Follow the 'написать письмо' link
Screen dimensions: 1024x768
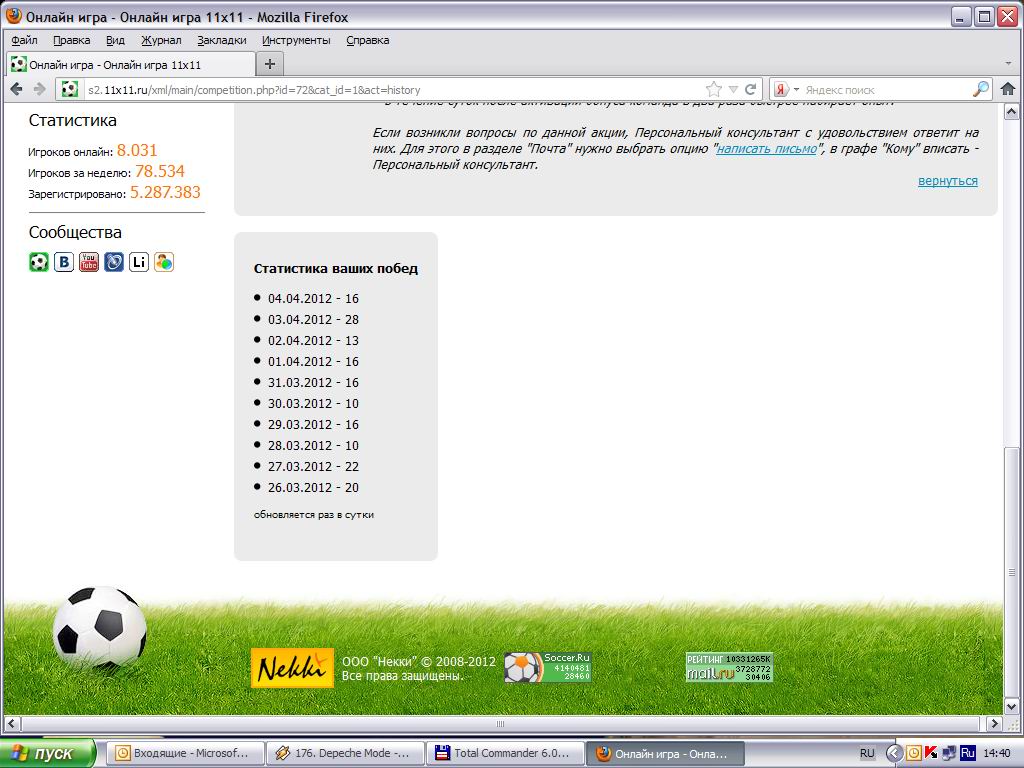(x=766, y=148)
